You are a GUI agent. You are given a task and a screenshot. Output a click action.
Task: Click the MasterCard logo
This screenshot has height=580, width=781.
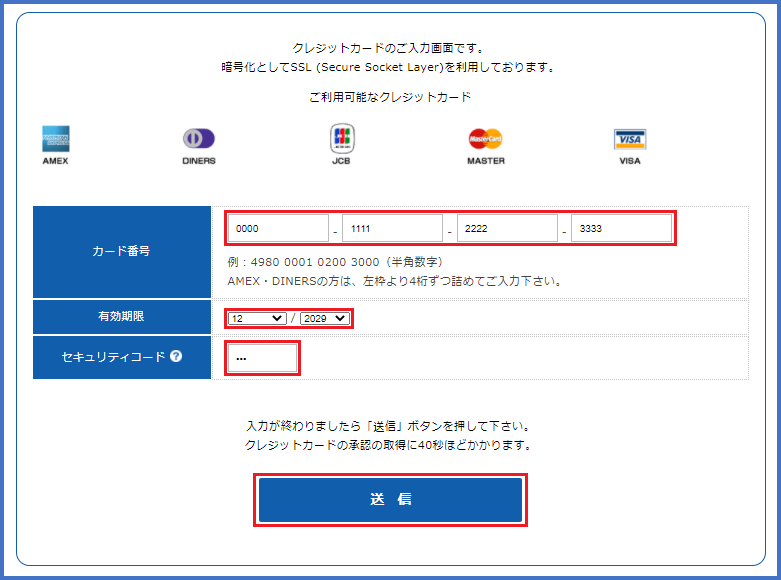pos(485,139)
